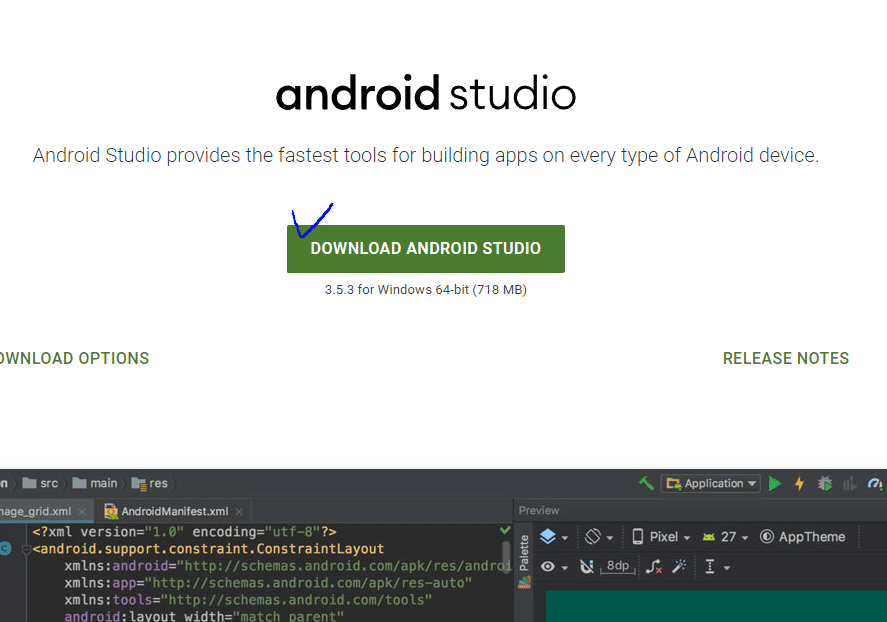This screenshot has width=887, height=622.
Task: Expand the design surface layers dropdown arrow
Action: [x=565, y=538]
